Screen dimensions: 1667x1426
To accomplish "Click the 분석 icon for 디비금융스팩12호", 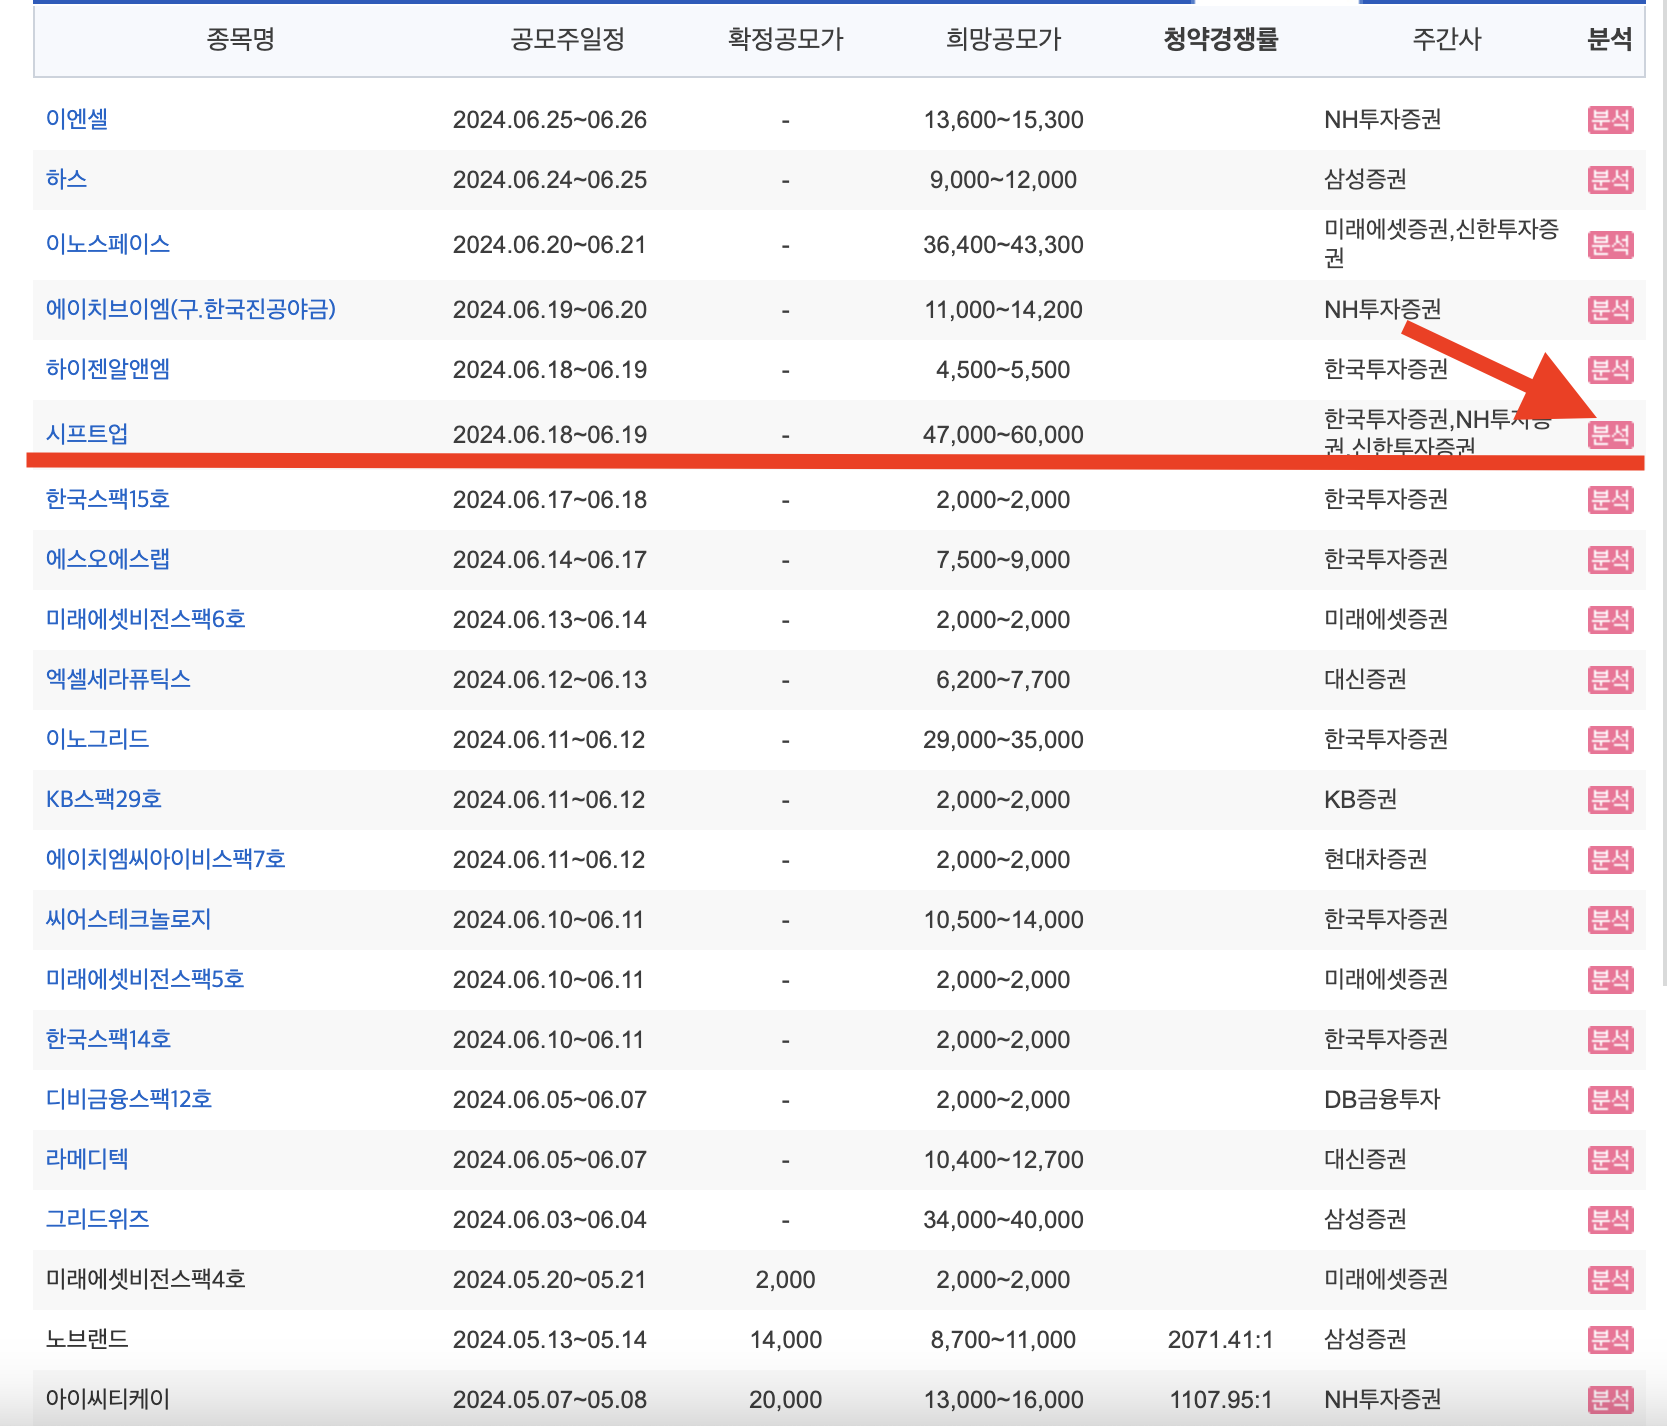I will [x=1610, y=1100].
